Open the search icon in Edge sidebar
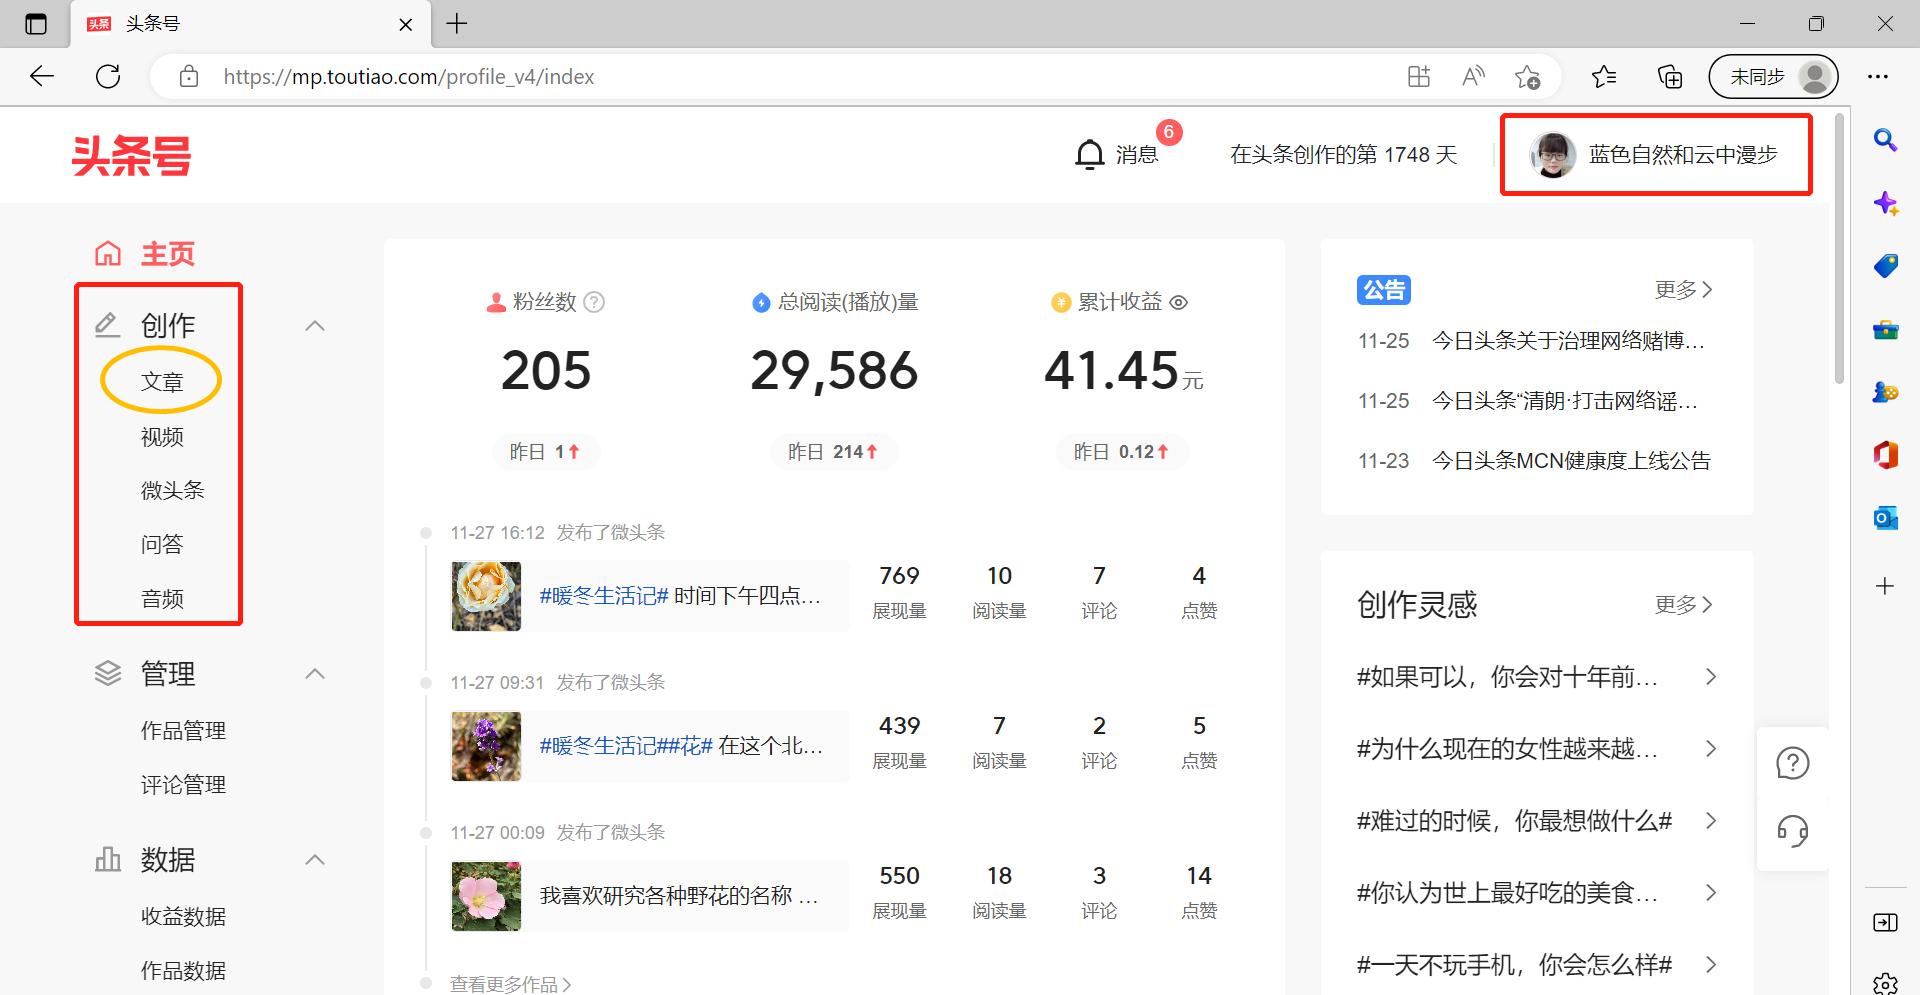 1886,141
